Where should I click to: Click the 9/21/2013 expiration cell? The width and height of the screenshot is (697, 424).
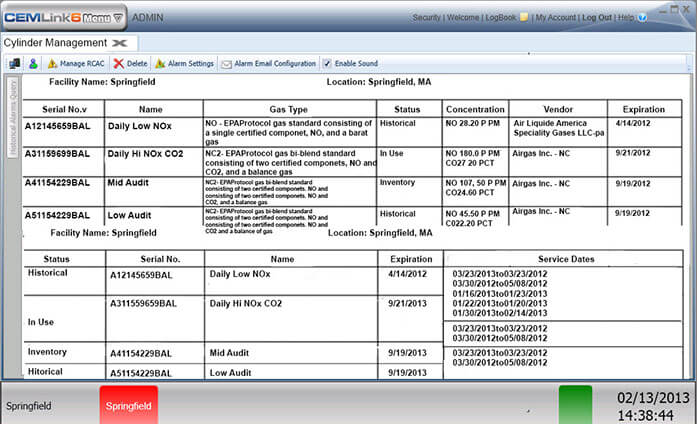[407, 304]
